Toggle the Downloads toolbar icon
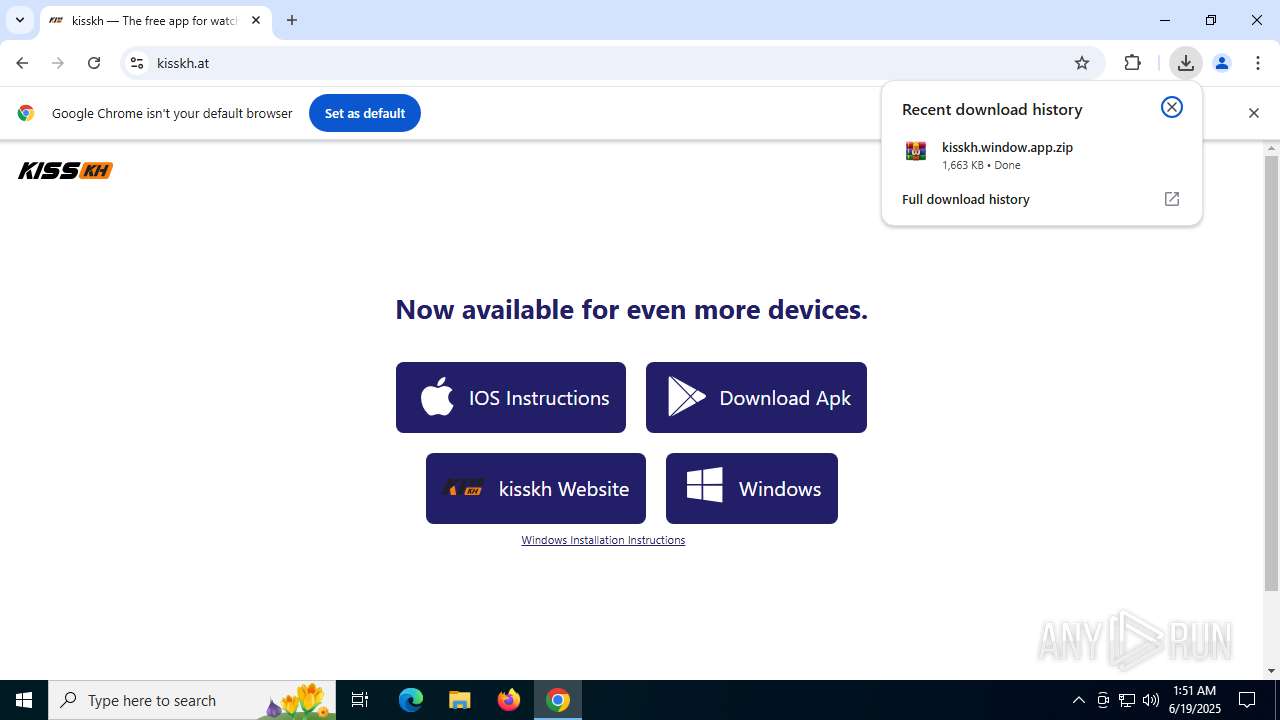The image size is (1280, 720). [1186, 63]
